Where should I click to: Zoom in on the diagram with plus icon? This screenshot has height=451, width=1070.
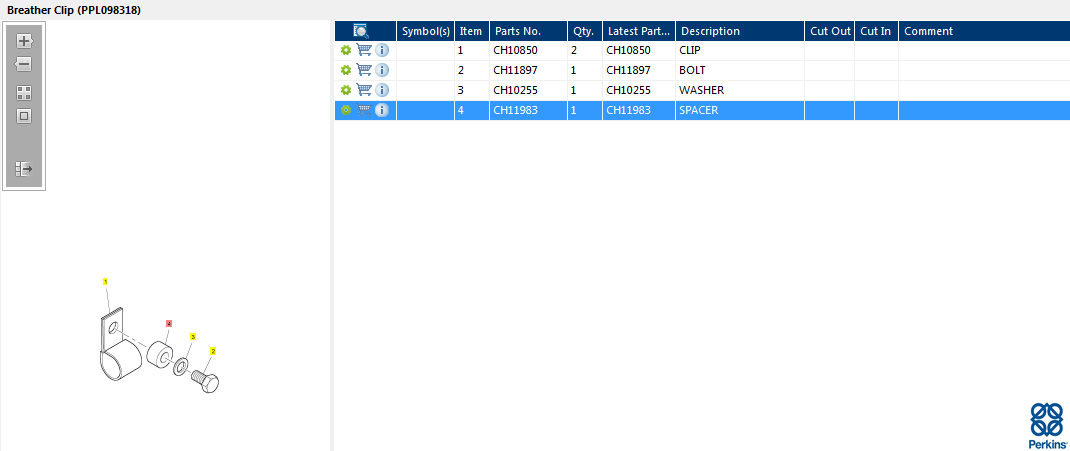(24, 41)
